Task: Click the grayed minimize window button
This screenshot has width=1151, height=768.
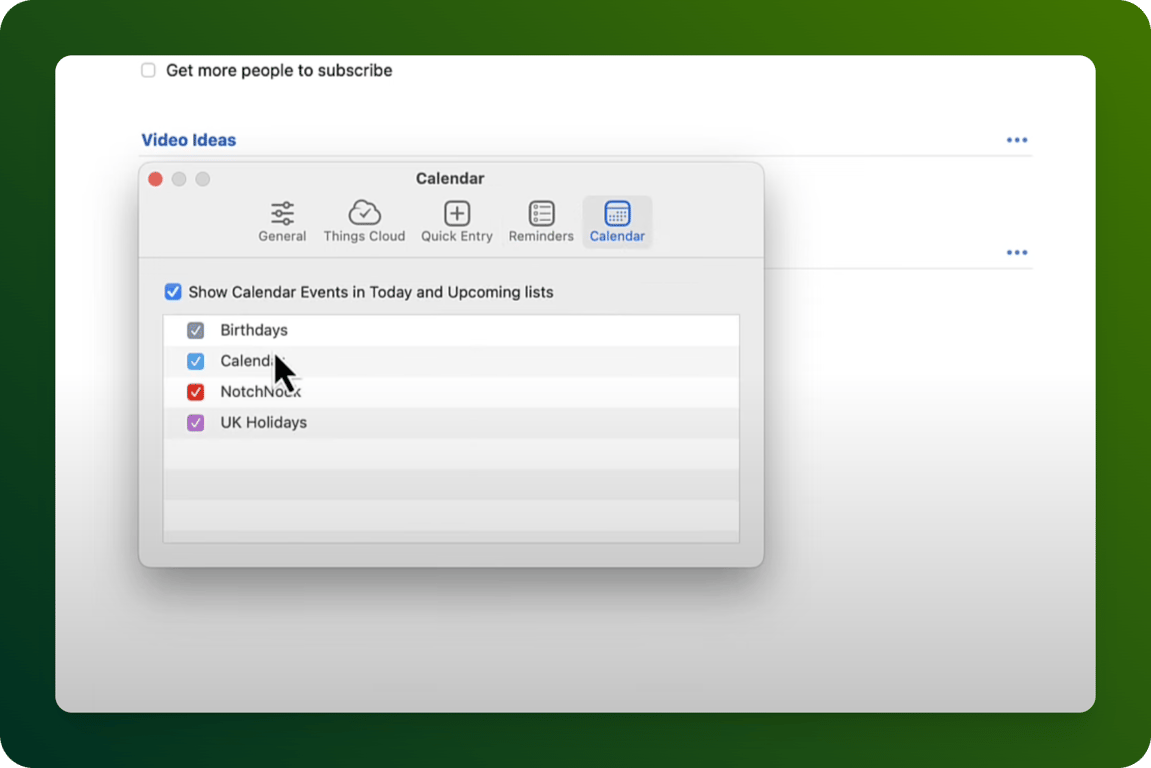Action: tap(179, 178)
